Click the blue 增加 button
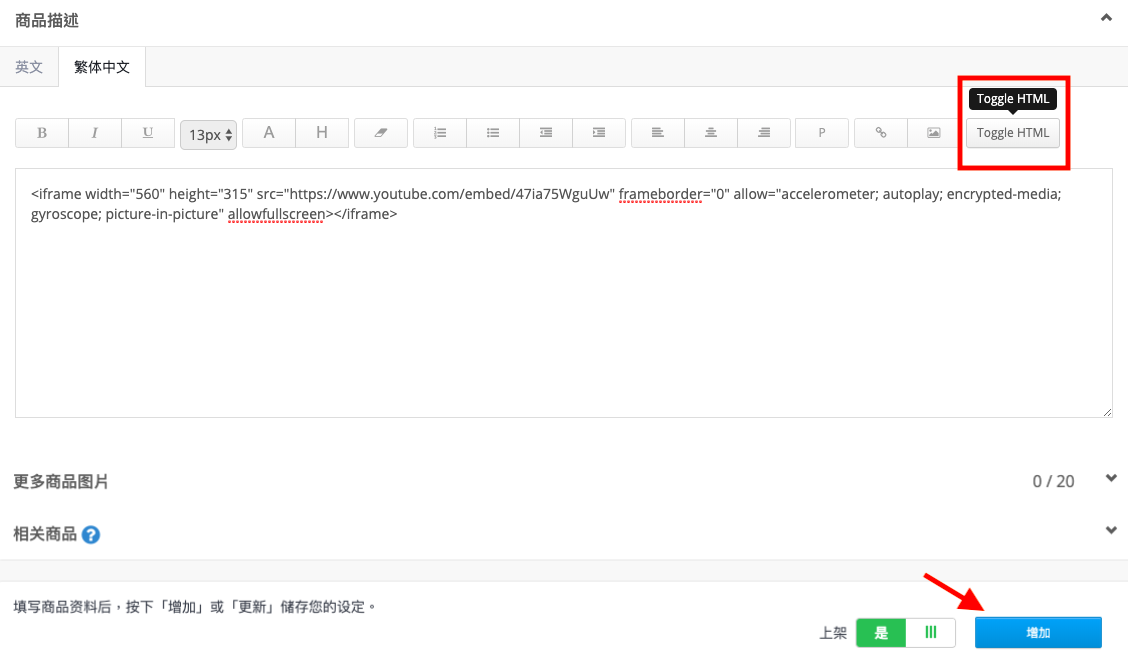Screen dimensions: 1128x664 pyautogui.click(x=1038, y=633)
